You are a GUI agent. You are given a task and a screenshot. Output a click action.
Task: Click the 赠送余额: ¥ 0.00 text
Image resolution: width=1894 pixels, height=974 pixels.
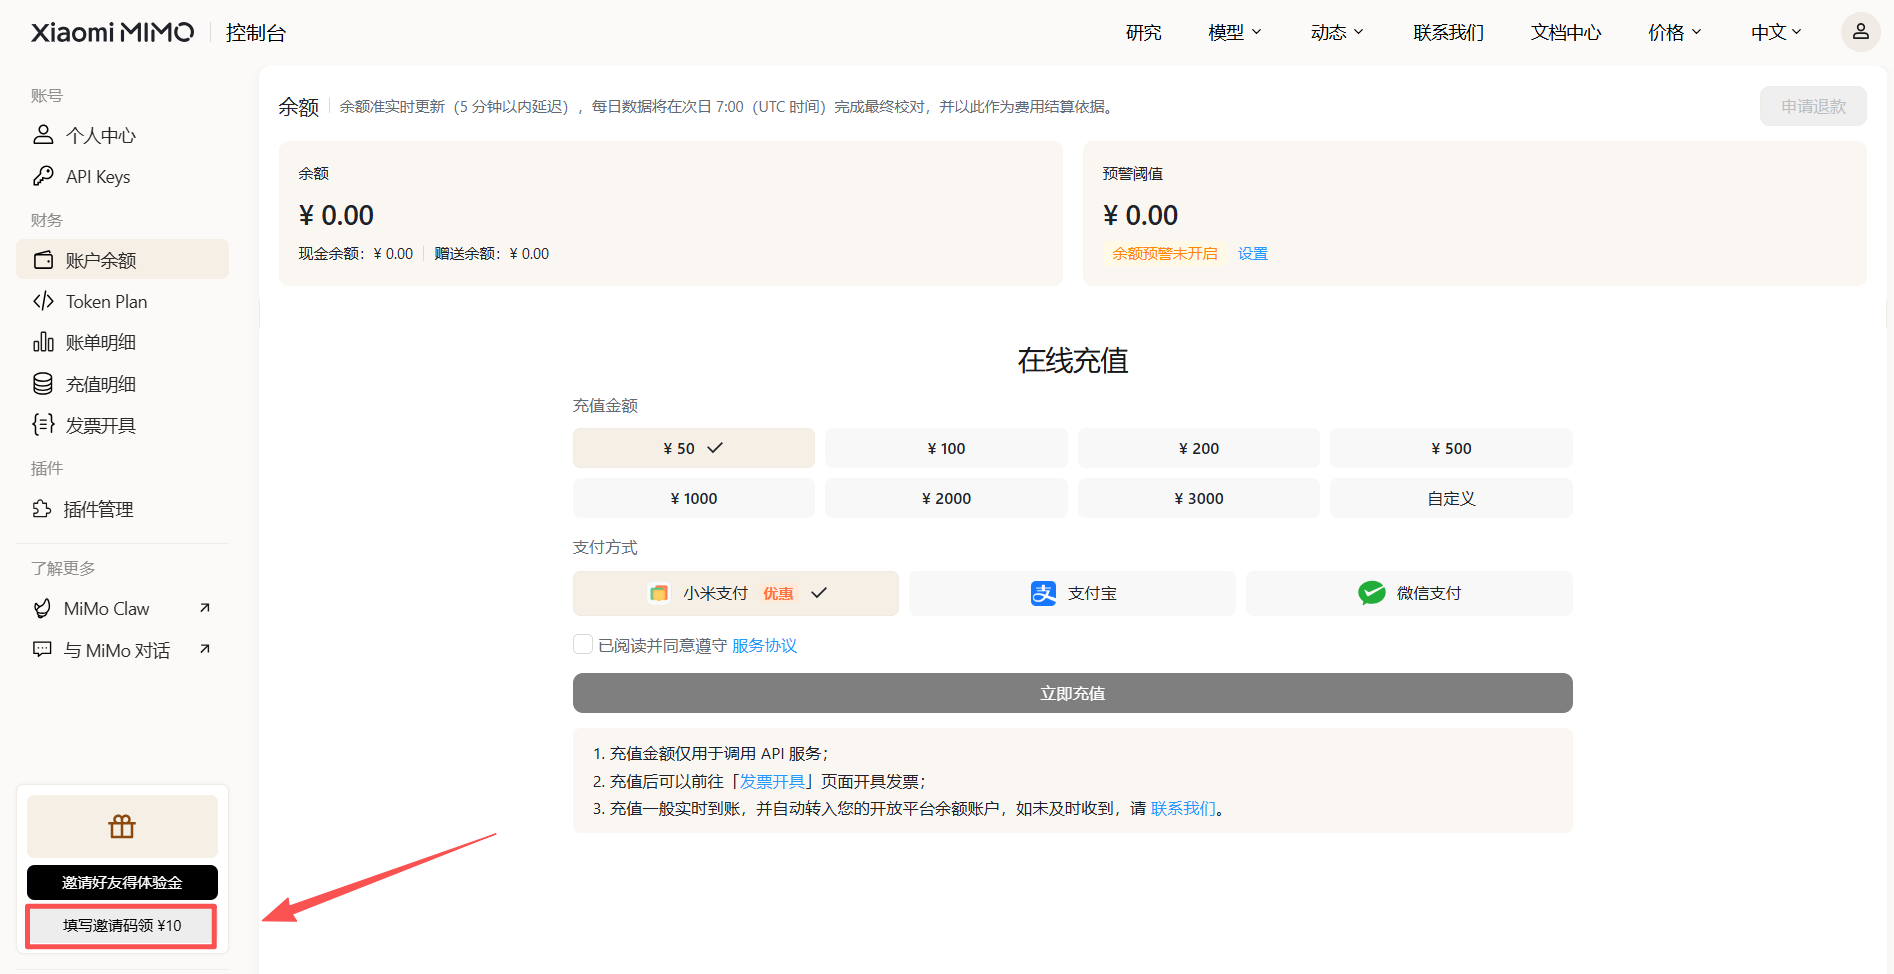492,254
